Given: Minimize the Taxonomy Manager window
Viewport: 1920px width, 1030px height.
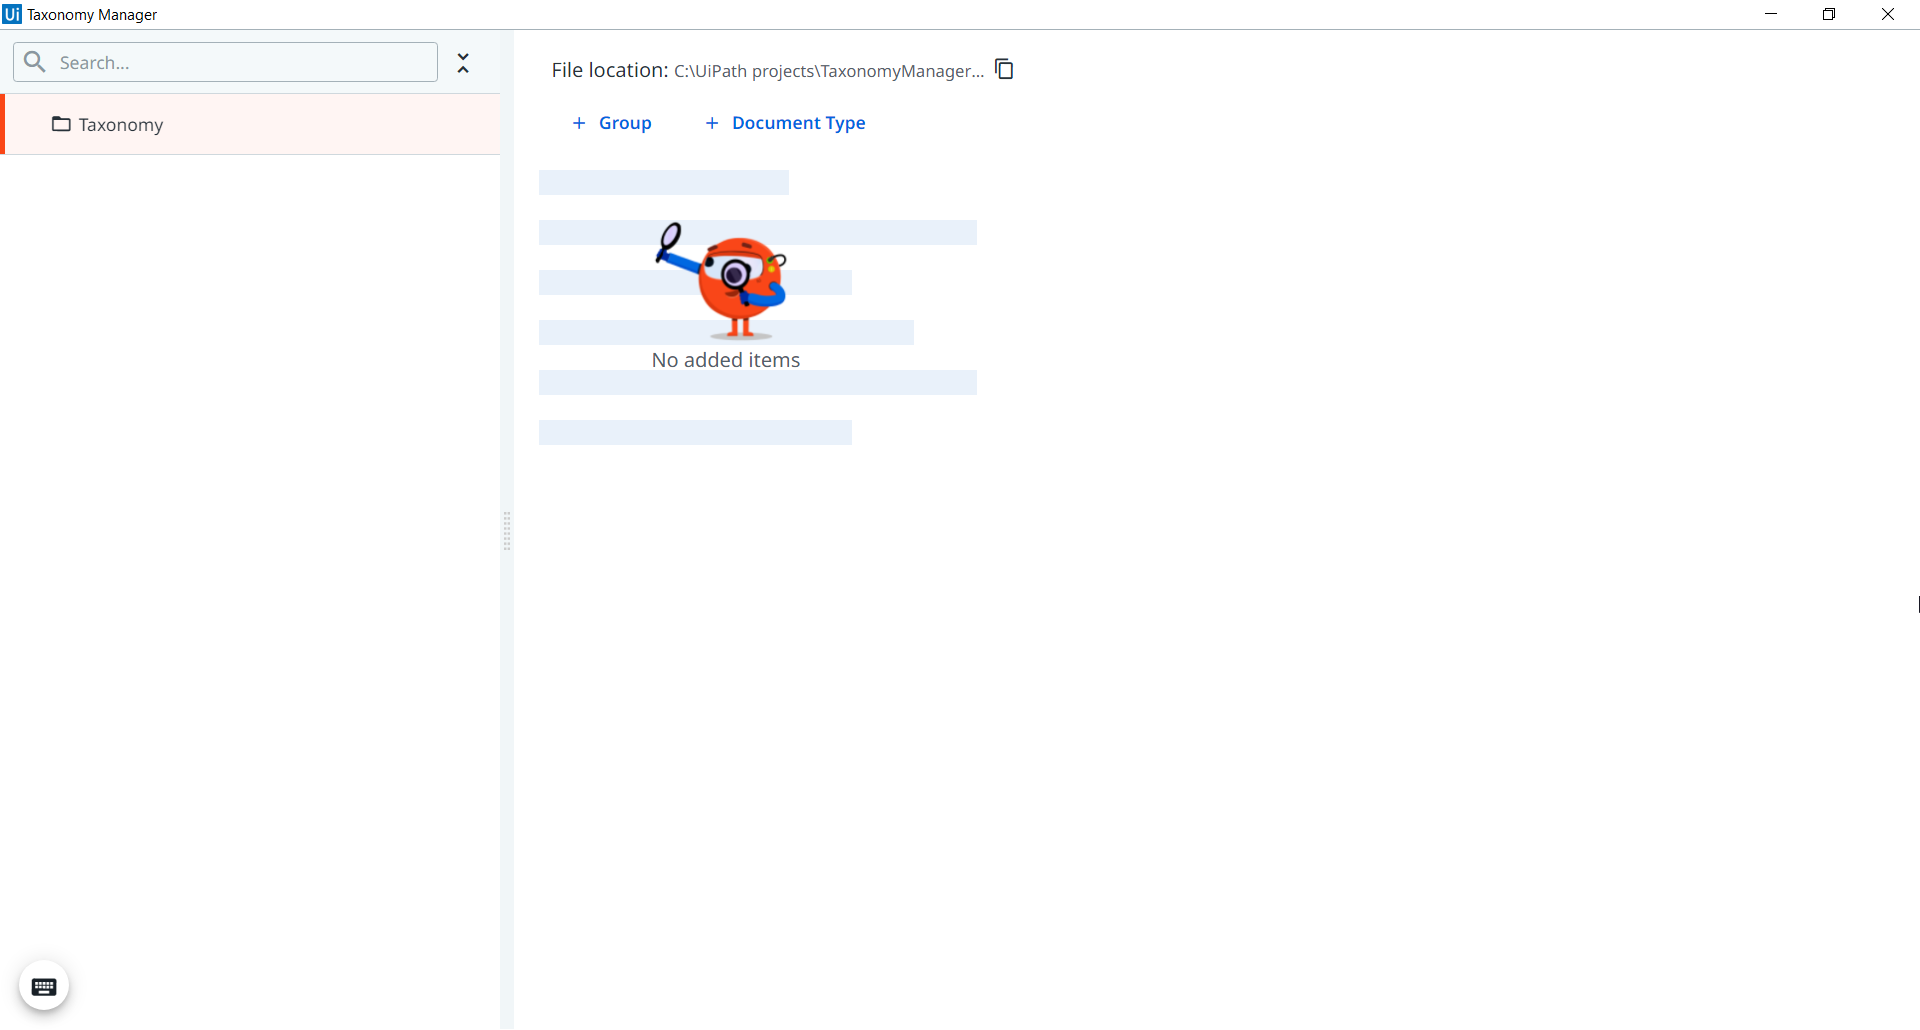Looking at the screenshot, I should 1771,14.
